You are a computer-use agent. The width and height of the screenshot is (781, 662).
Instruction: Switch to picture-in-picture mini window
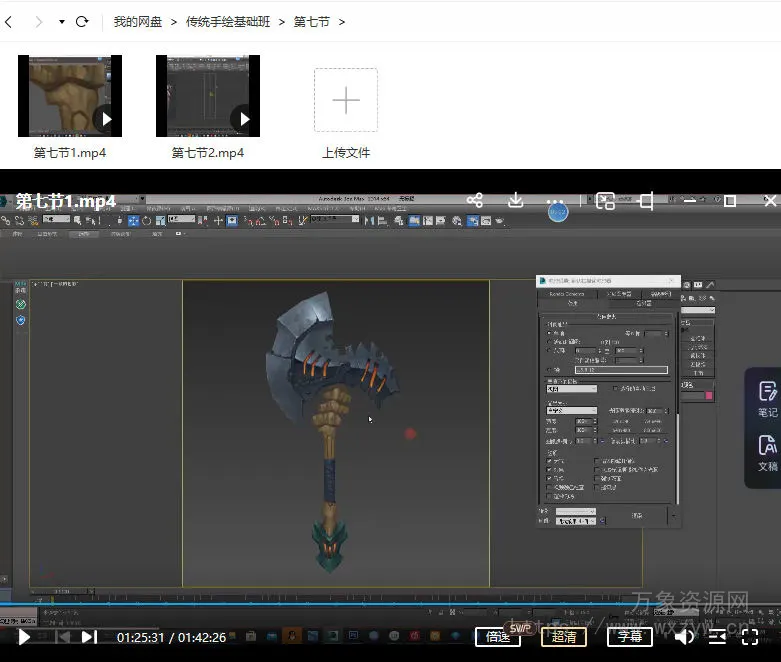point(605,201)
